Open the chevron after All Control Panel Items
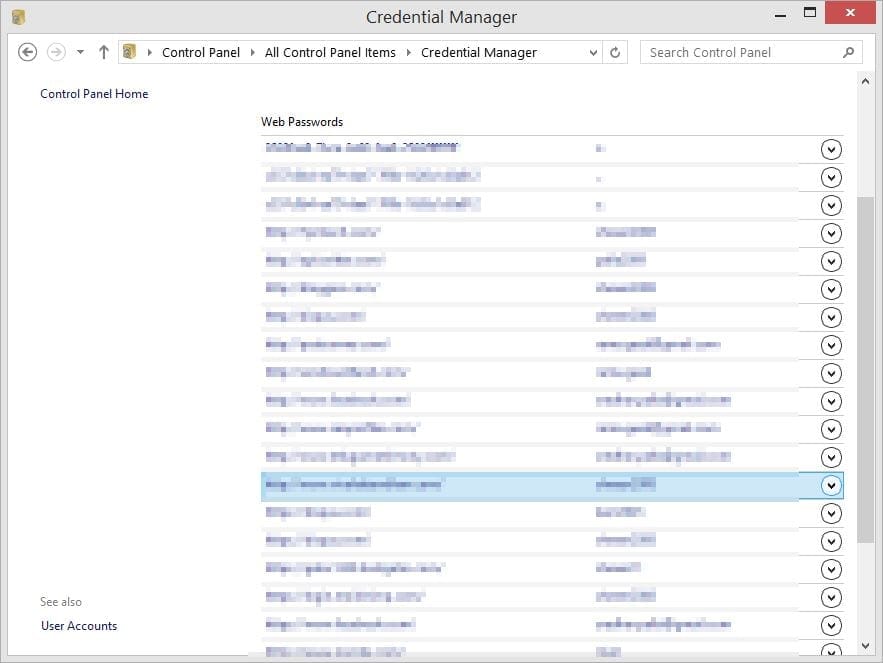The width and height of the screenshot is (883, 663). tap(409, 52)
